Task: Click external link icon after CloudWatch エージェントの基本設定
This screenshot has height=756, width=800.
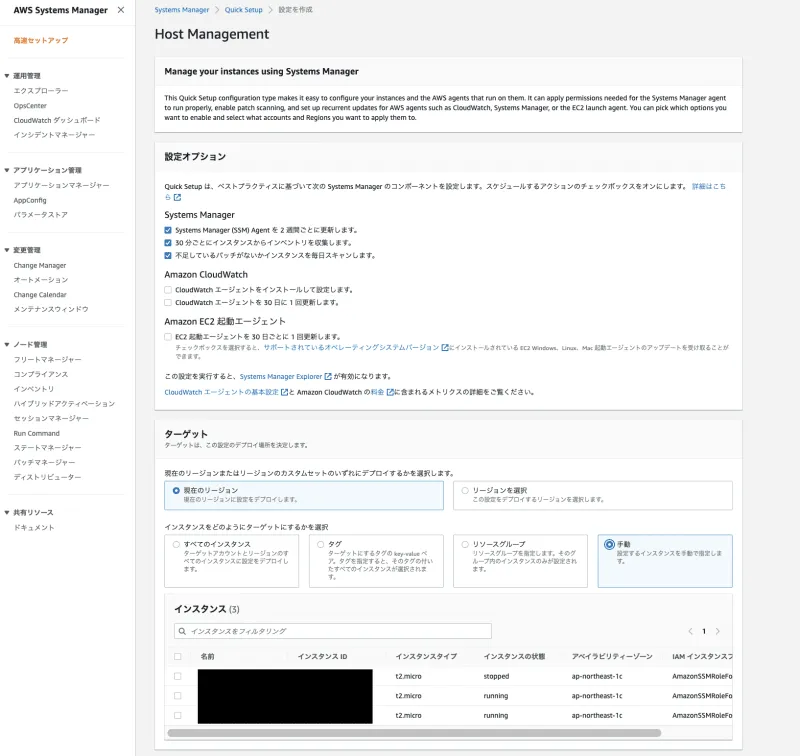Action: pos(283,392)
